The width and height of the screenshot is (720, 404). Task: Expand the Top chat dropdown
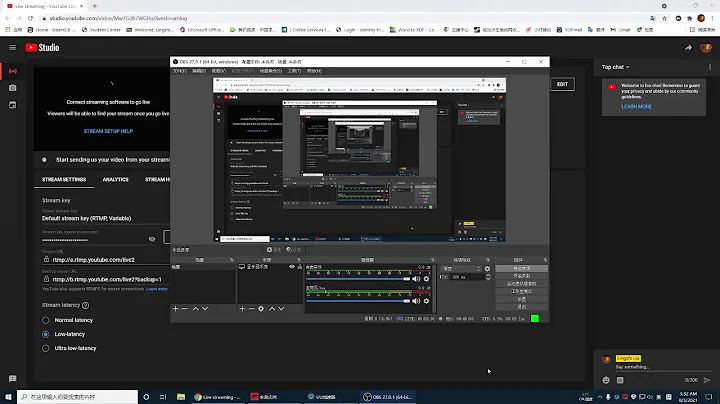(615, 67)
